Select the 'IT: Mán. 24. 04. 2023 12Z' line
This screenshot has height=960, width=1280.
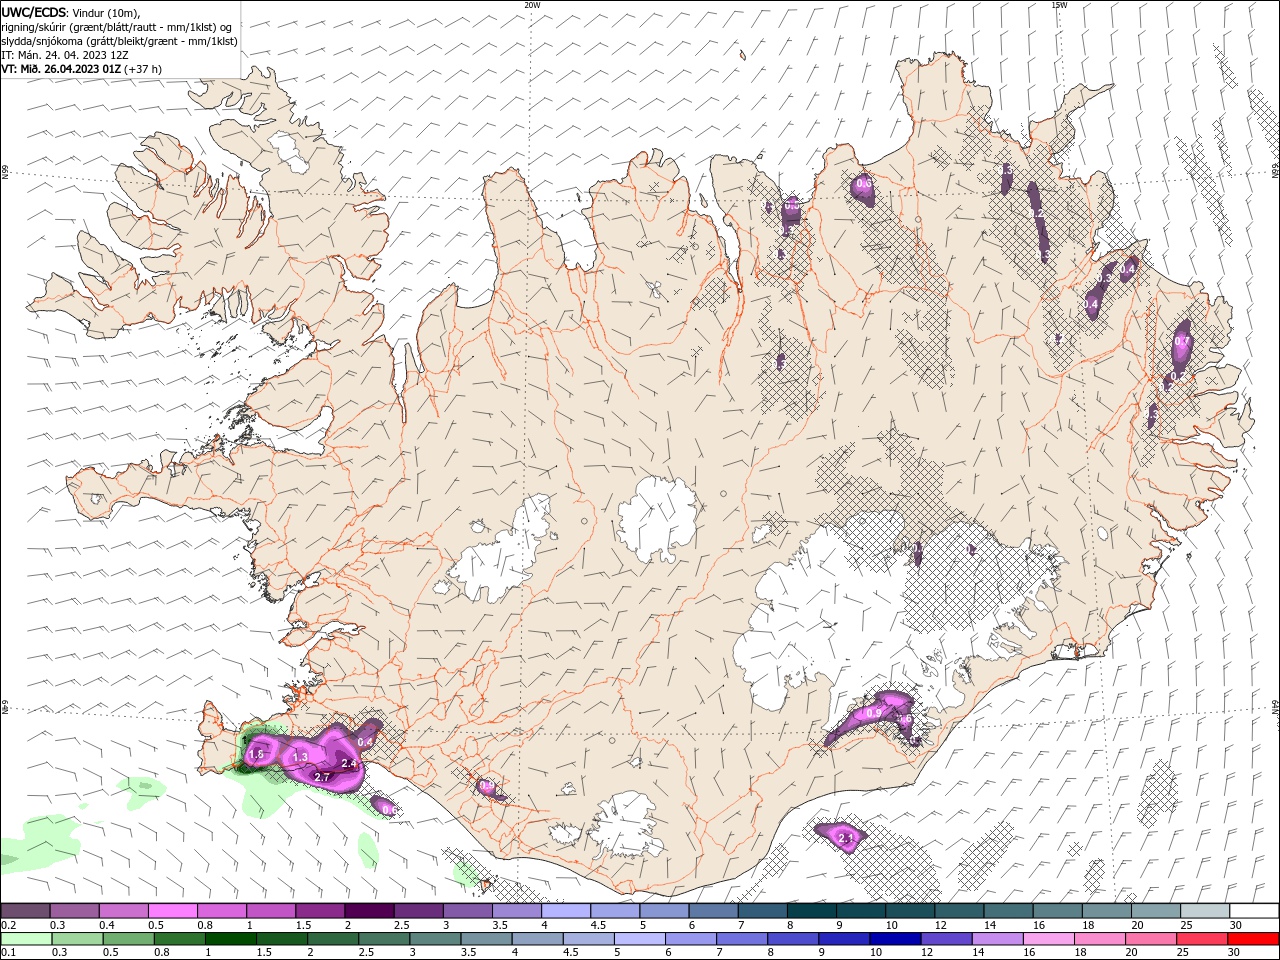67,55
